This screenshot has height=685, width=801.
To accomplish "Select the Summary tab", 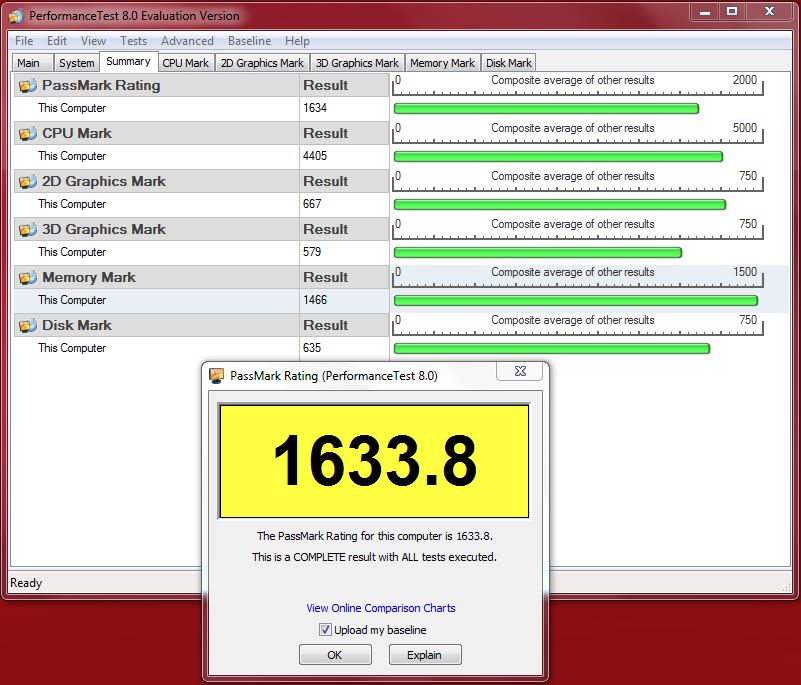I will point(128,61).
